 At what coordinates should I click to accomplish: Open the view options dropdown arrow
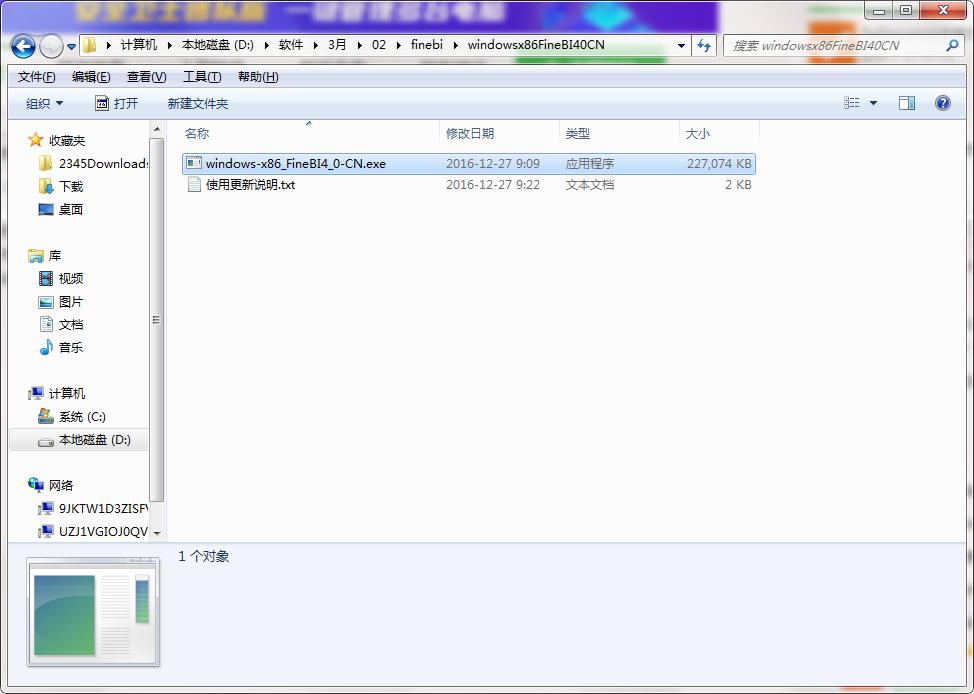click(873, 103)
